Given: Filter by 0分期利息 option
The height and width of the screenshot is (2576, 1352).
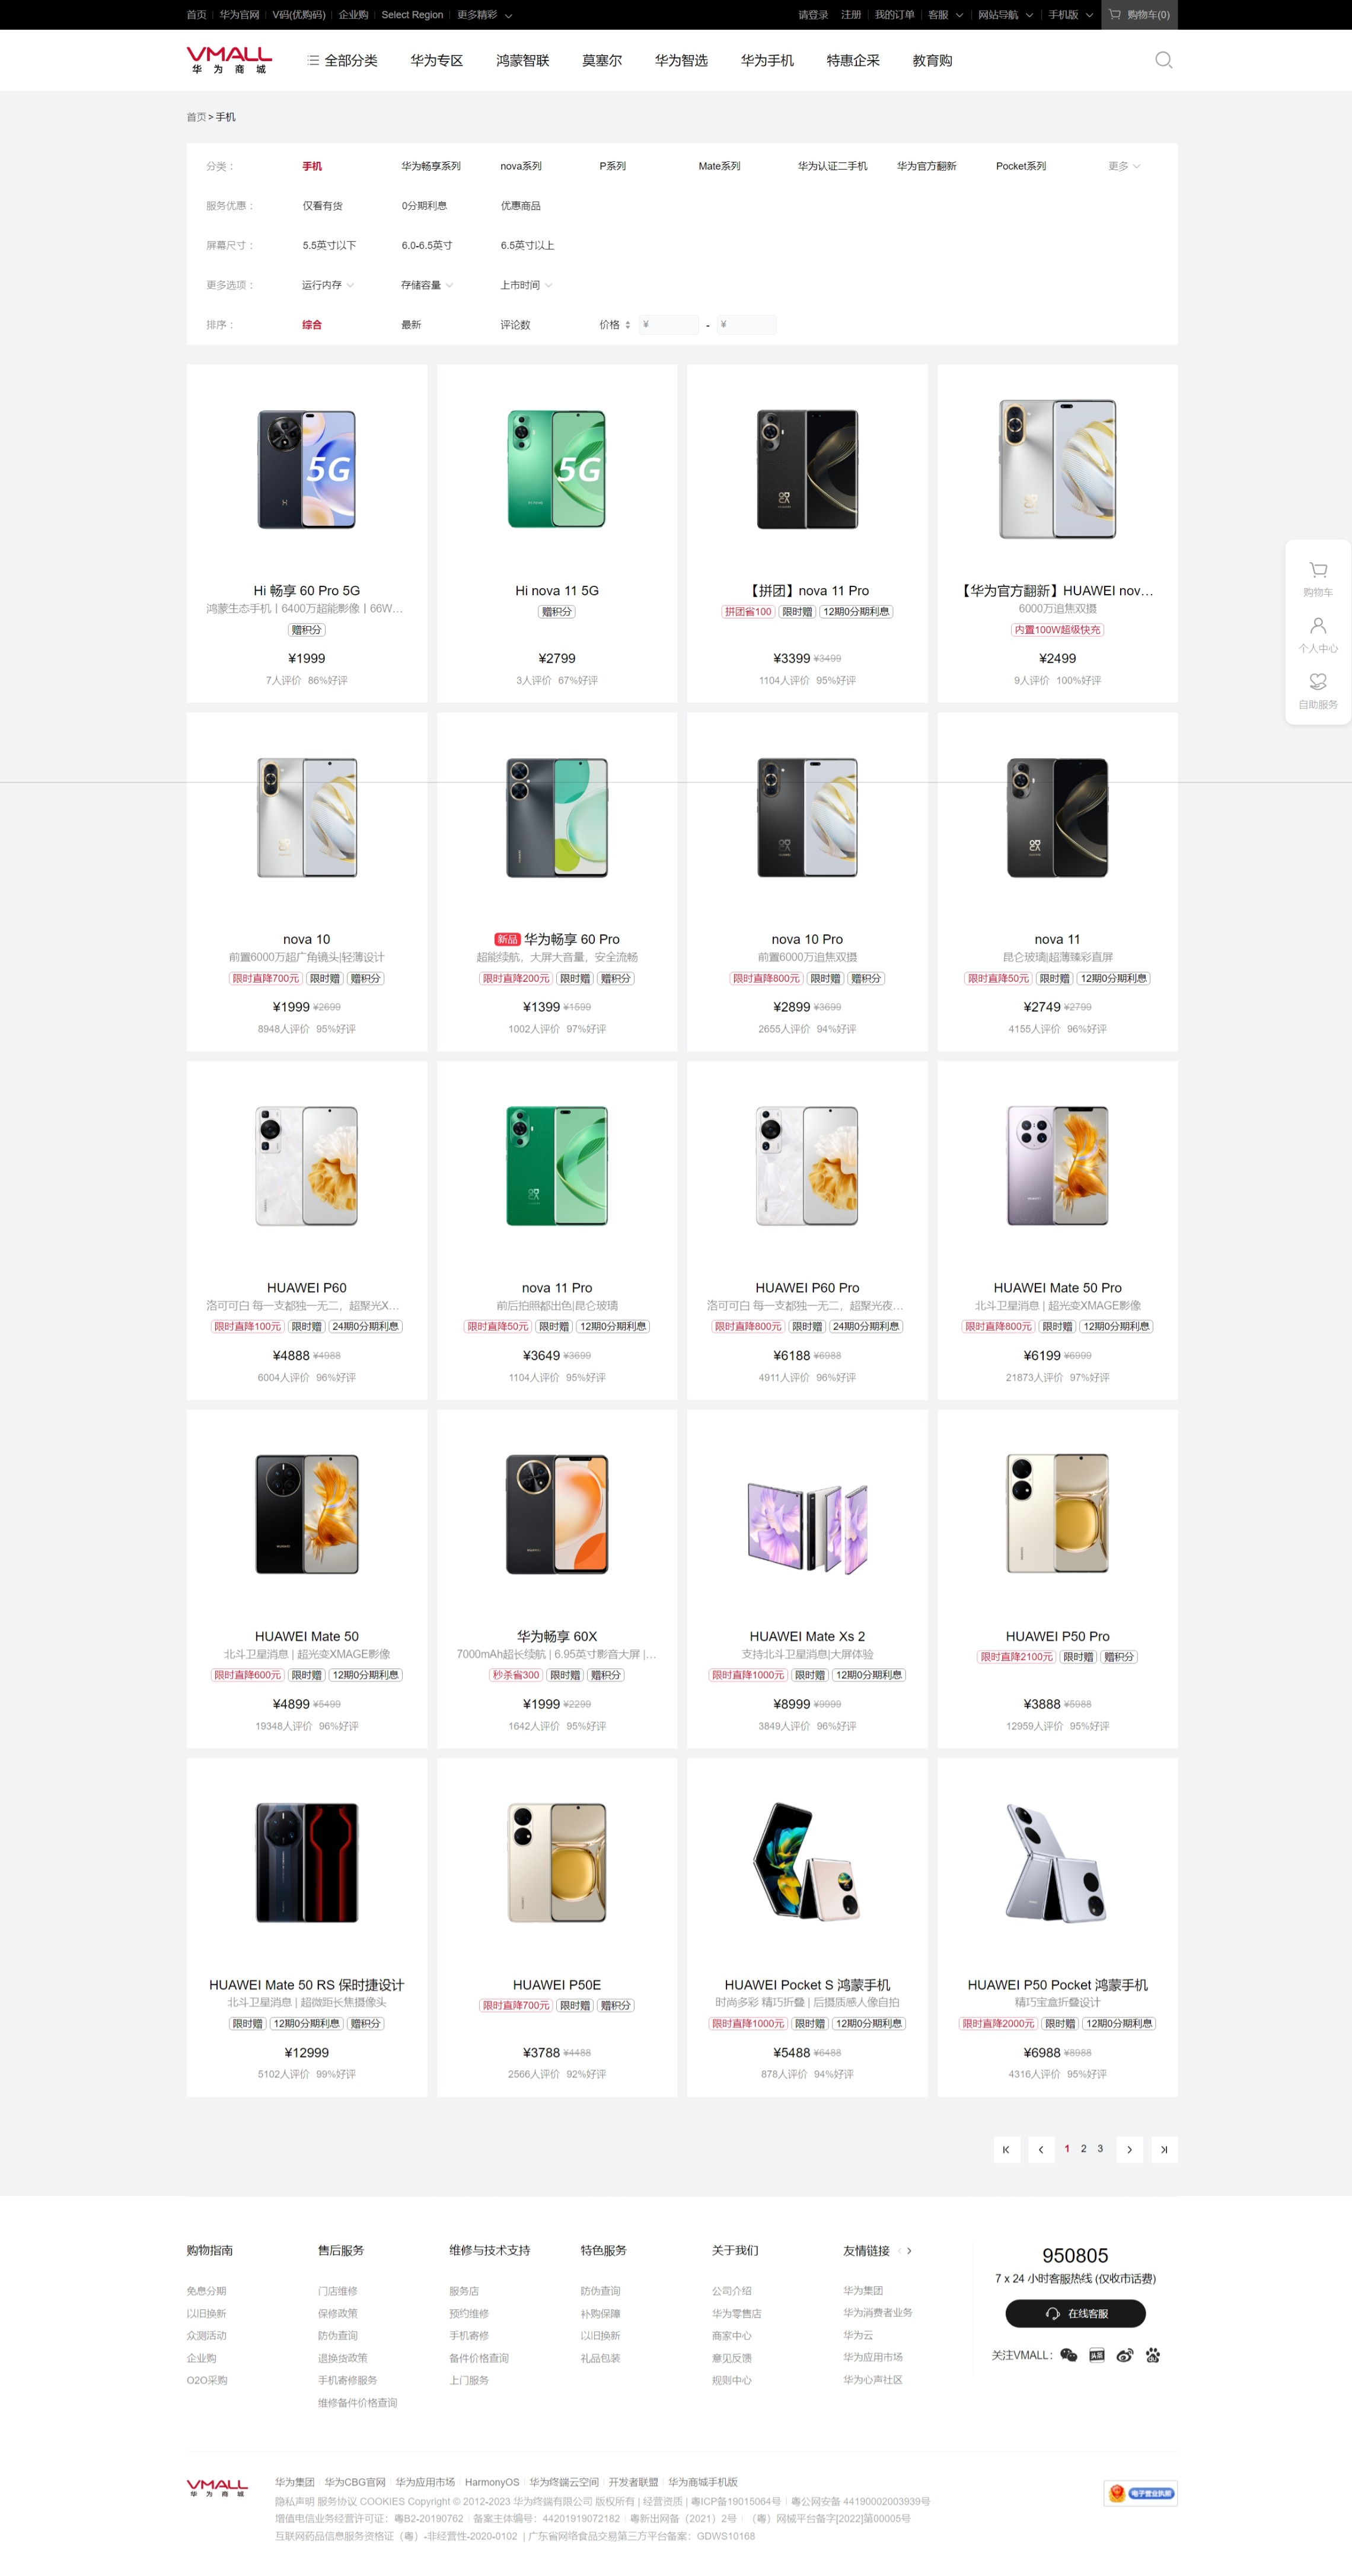Looking at the screenshot, I should [x=424, y=206].
